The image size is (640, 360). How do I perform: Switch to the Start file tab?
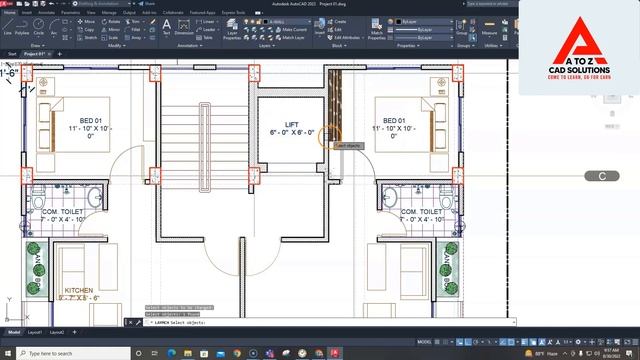coord(12,54)
